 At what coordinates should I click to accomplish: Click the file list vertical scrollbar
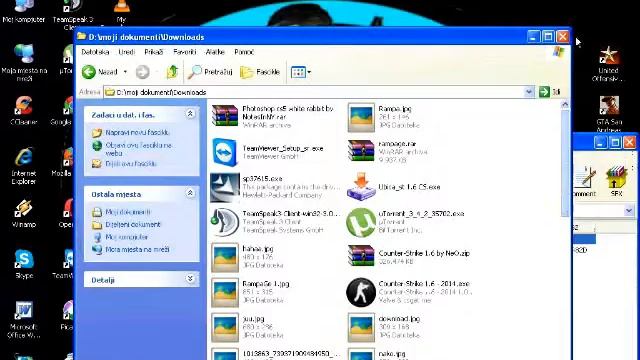565,163
